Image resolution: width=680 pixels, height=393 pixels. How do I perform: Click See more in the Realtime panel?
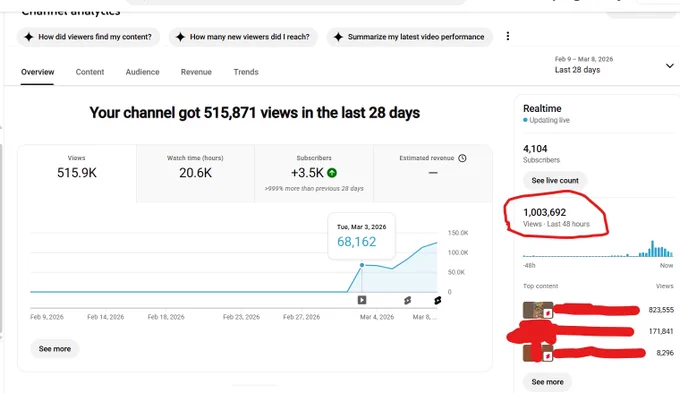(547, 382)
